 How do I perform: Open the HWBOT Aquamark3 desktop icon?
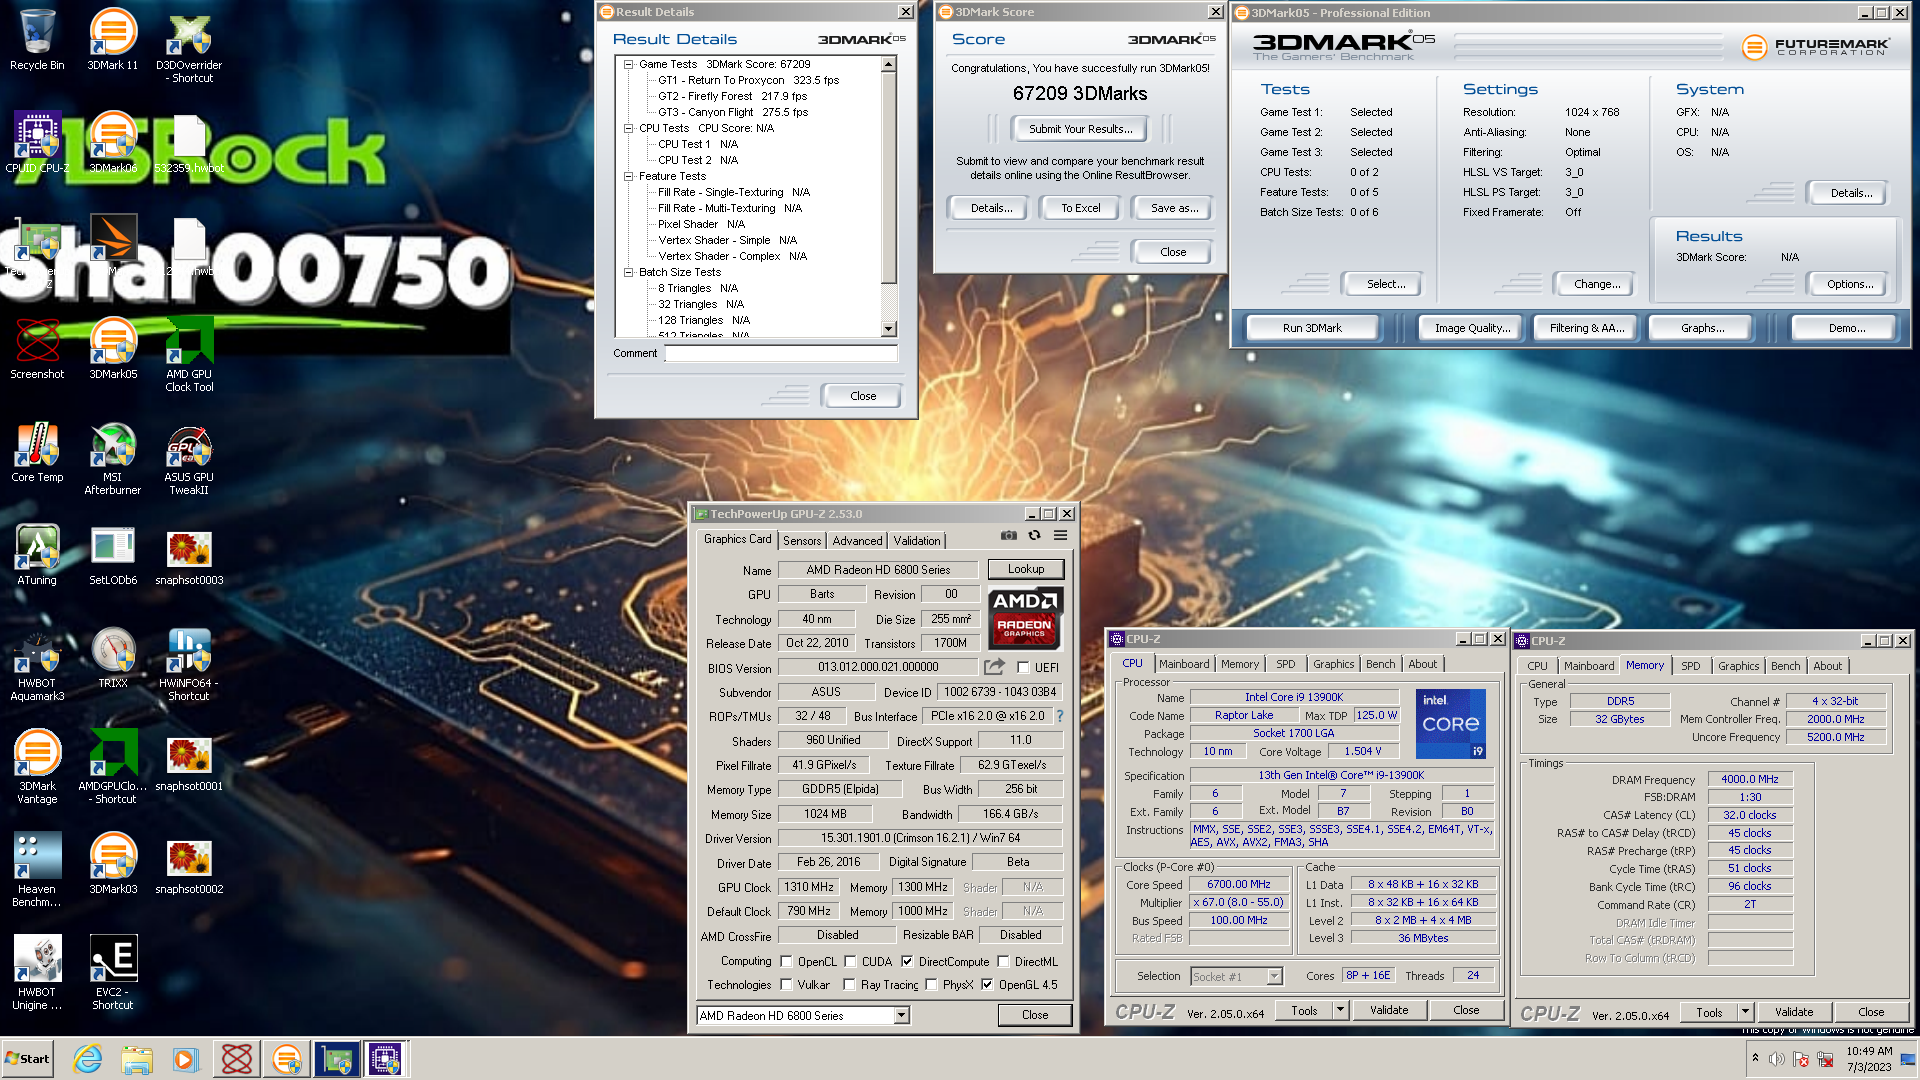click(37, 665)
